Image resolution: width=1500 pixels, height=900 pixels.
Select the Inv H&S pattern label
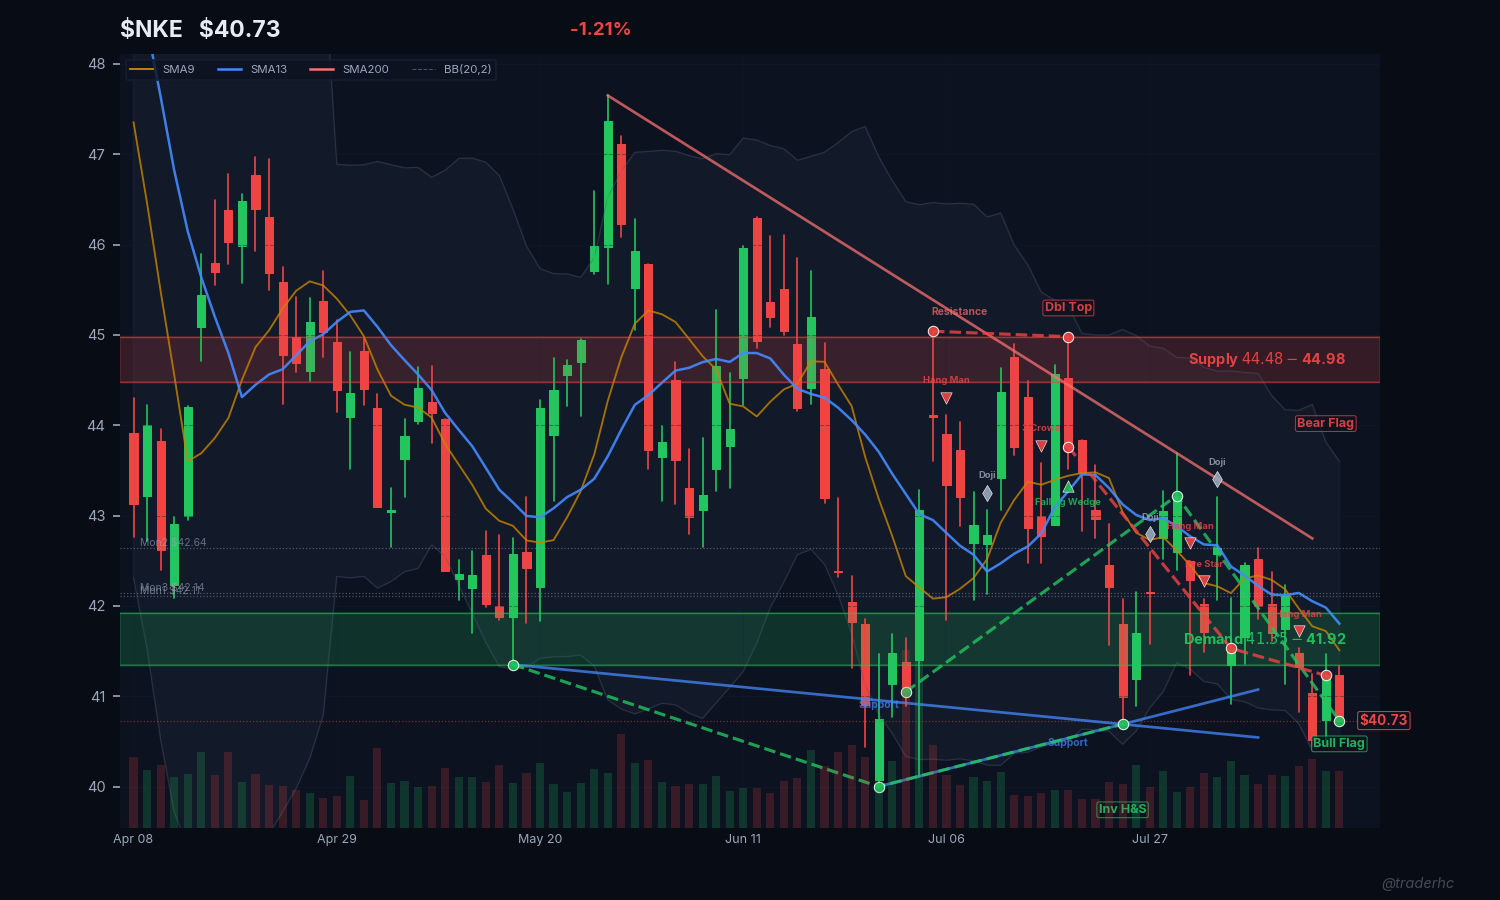click(x=1123, y=809)
